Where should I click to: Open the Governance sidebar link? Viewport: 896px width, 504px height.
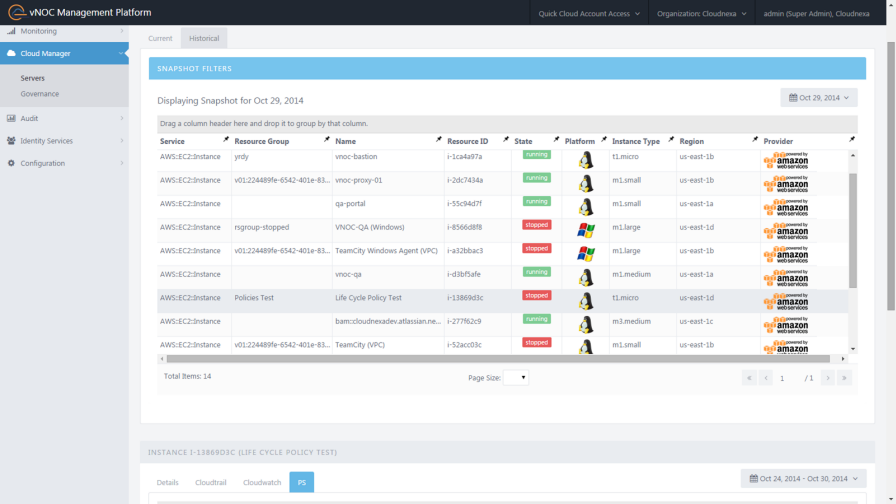click(x=40, y=94)
